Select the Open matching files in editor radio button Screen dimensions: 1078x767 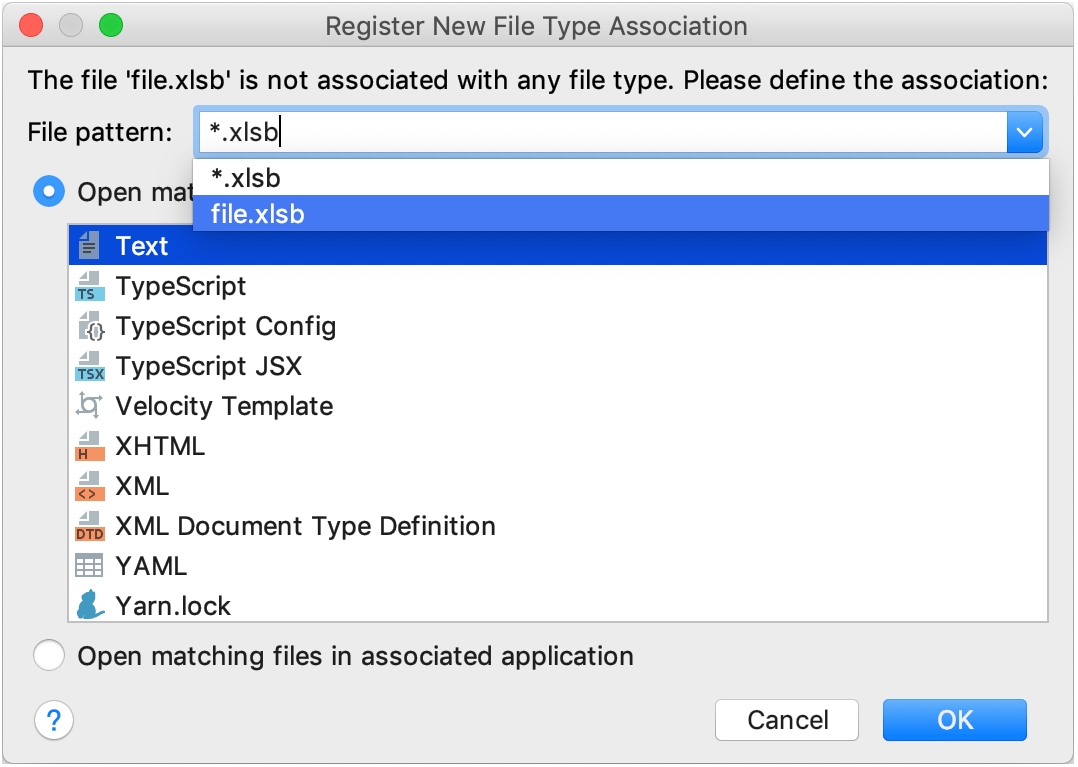[49, 191]
